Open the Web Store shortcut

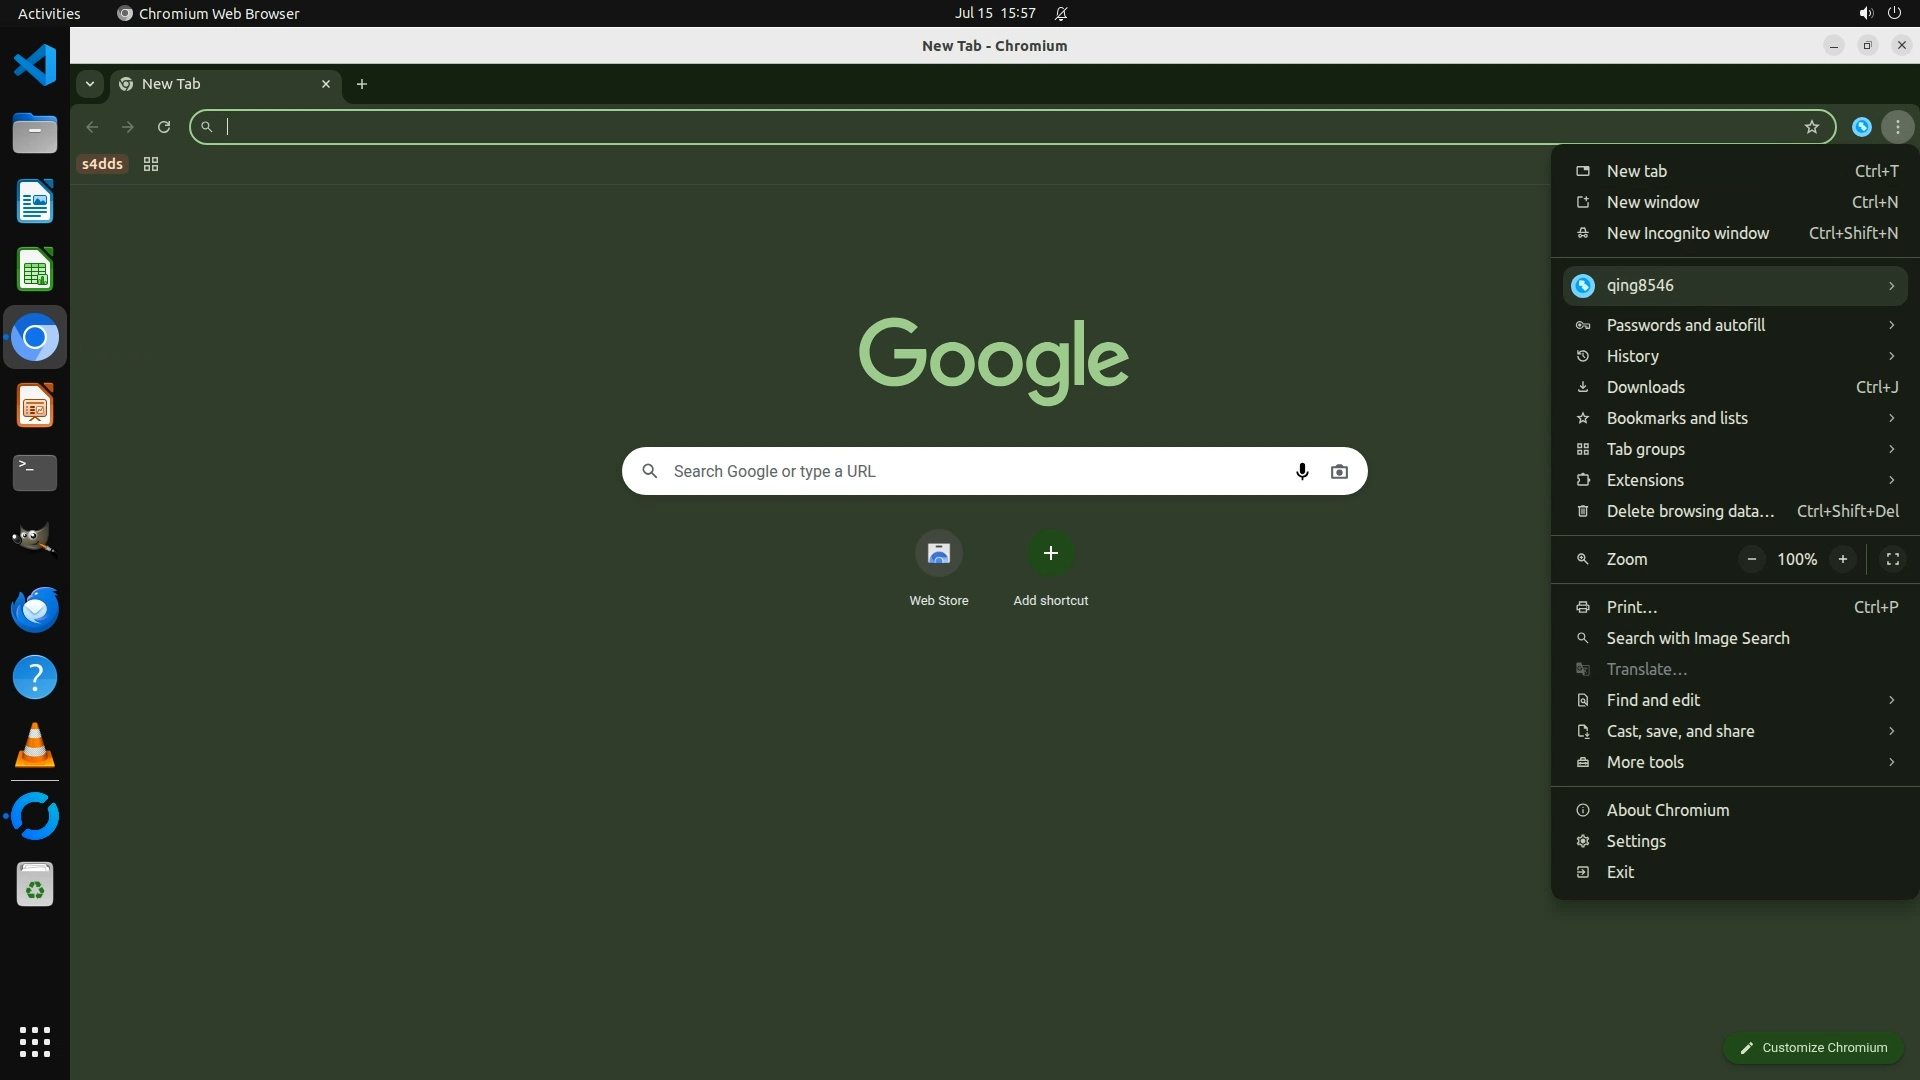tap(938, 553)
